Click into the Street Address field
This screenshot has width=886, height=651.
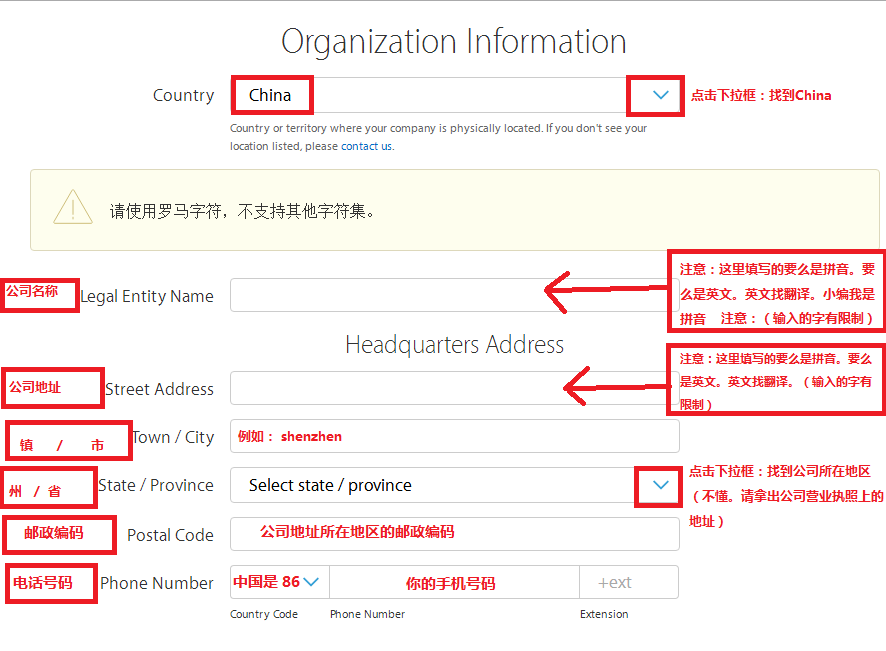[454, 388]
